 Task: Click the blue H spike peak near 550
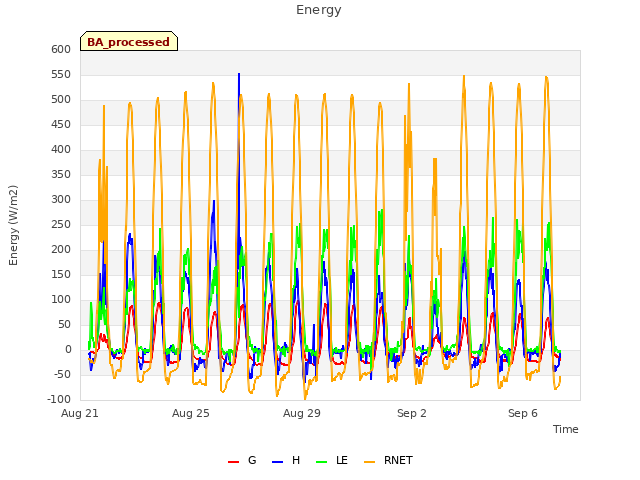pos(239,74)
